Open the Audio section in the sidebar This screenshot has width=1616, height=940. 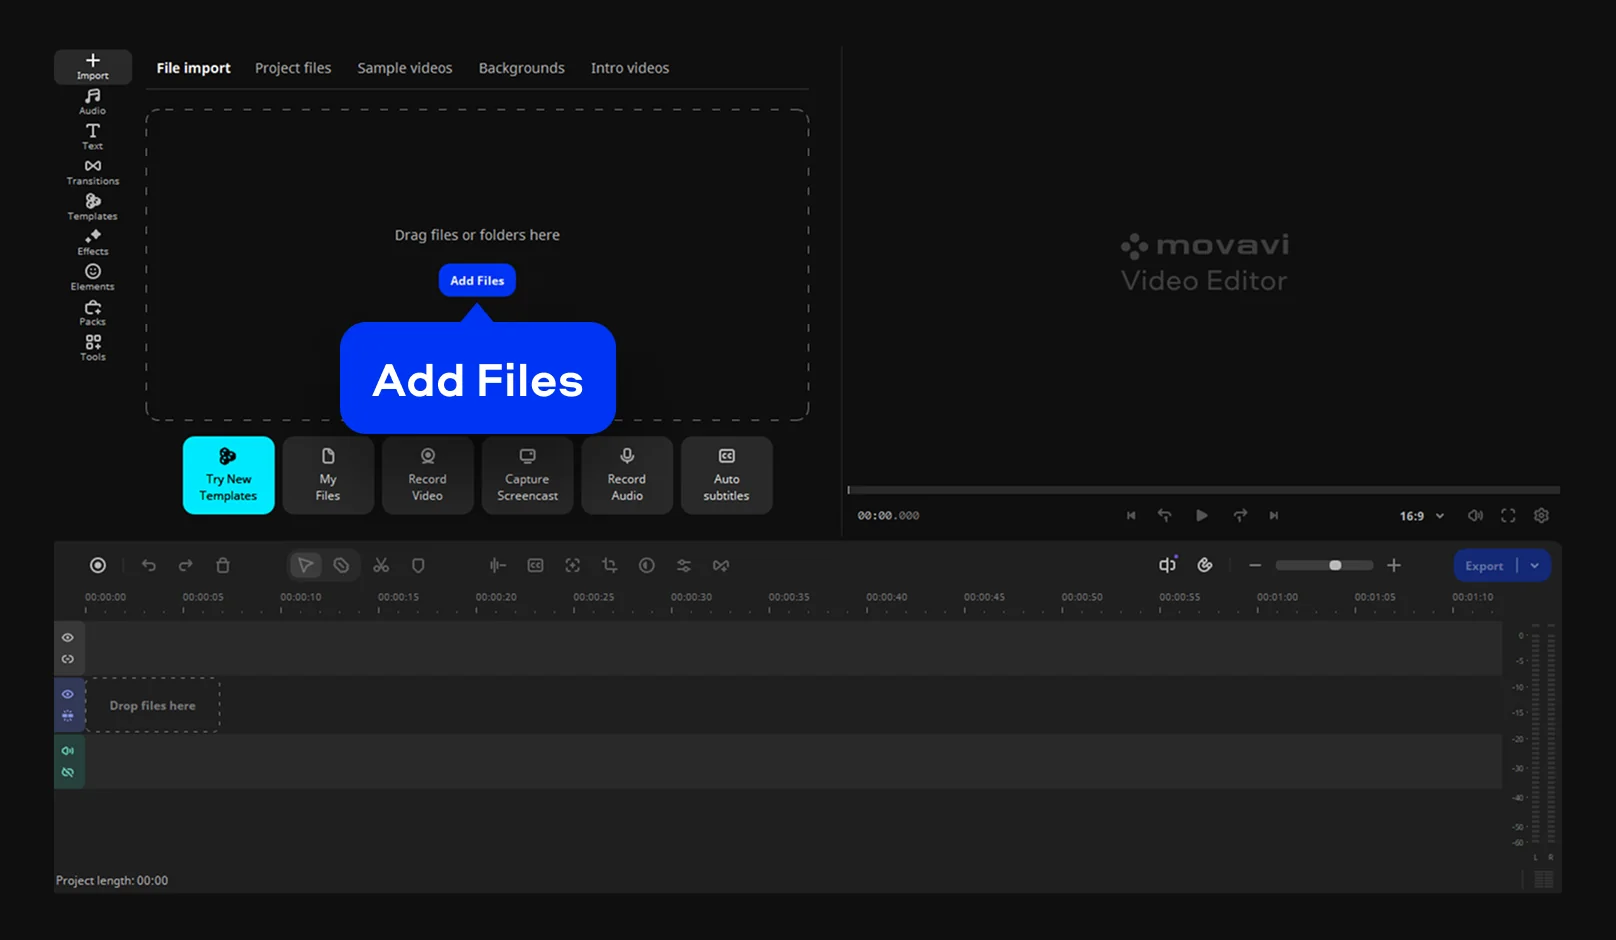[93, 102]
